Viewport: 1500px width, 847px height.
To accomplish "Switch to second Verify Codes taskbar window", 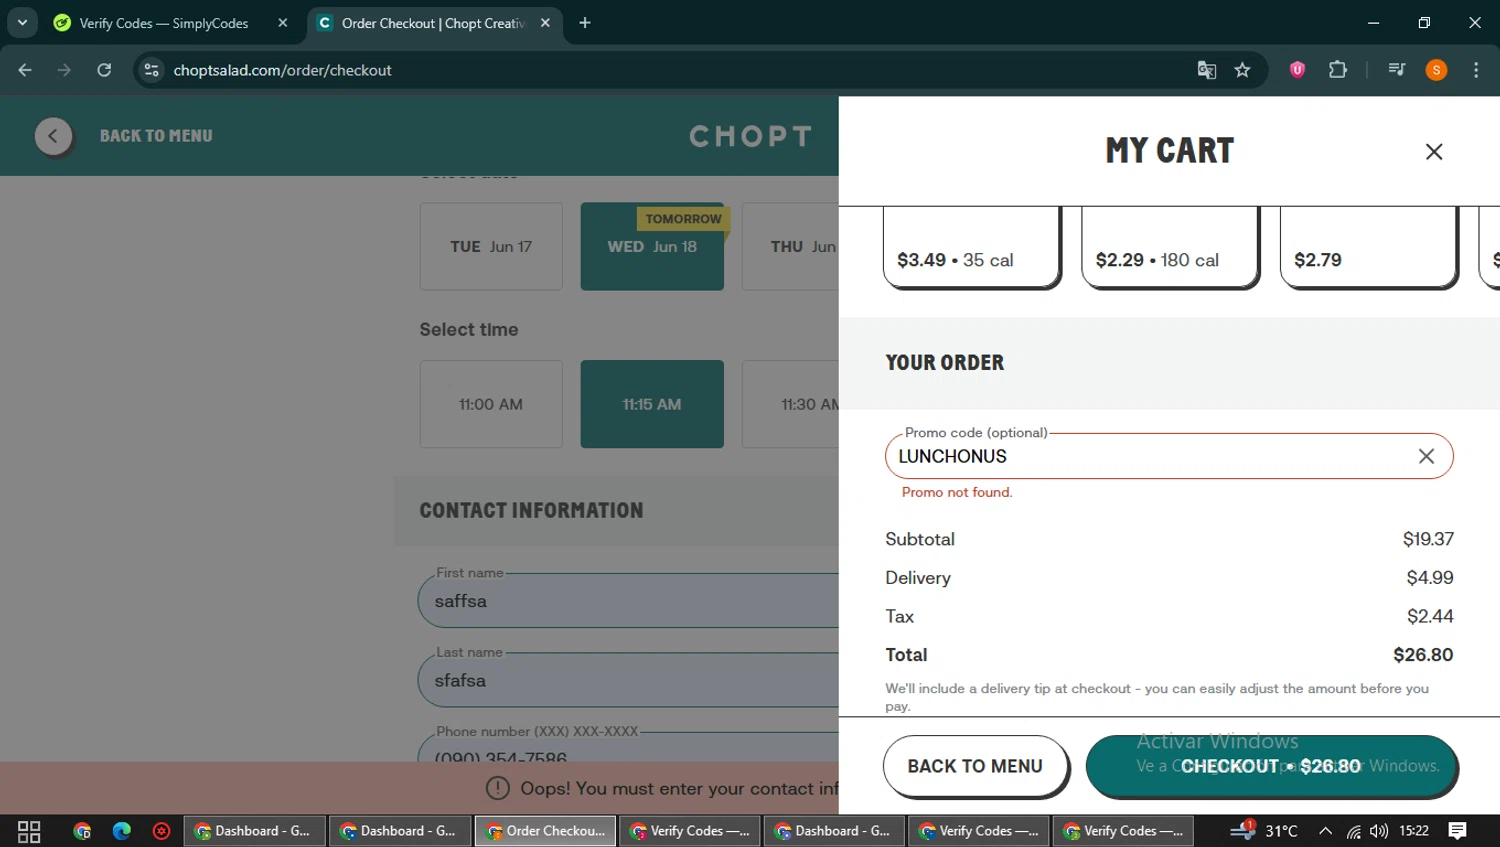I will (x=979, y=831).
